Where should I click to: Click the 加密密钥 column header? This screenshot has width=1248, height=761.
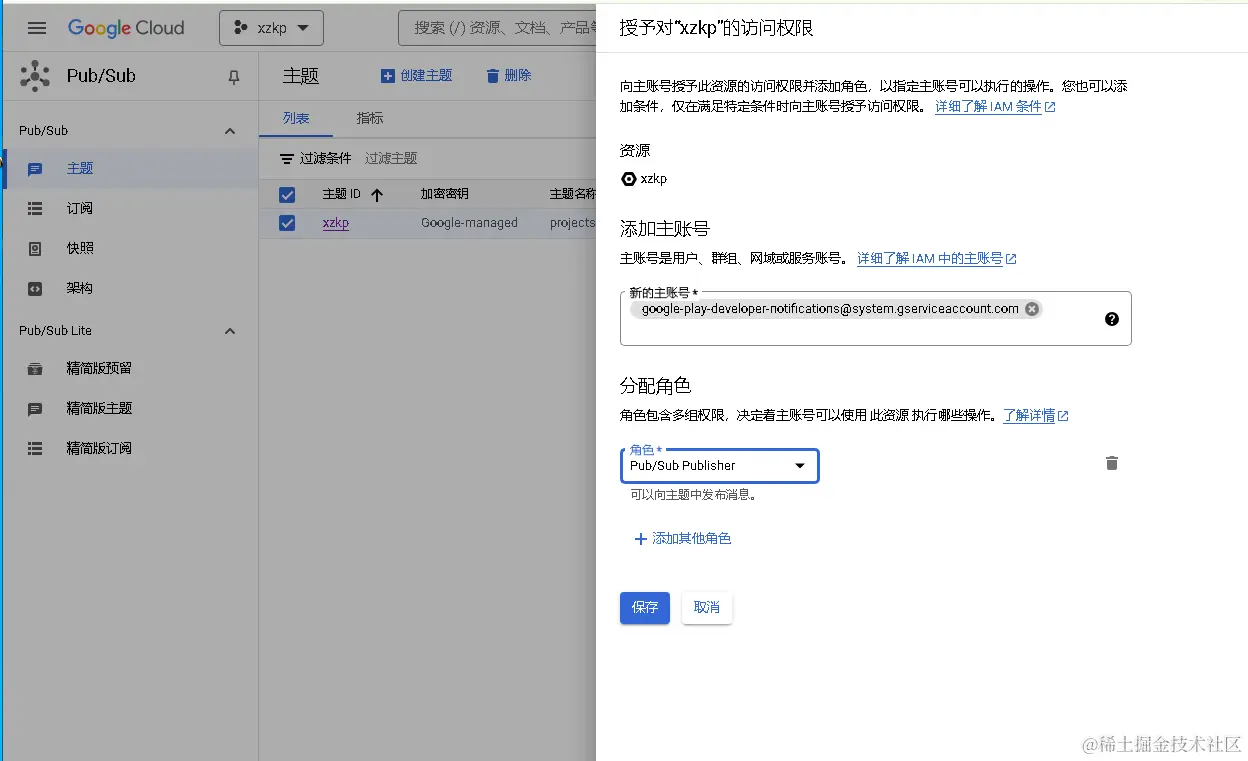[x=444, y=194]
